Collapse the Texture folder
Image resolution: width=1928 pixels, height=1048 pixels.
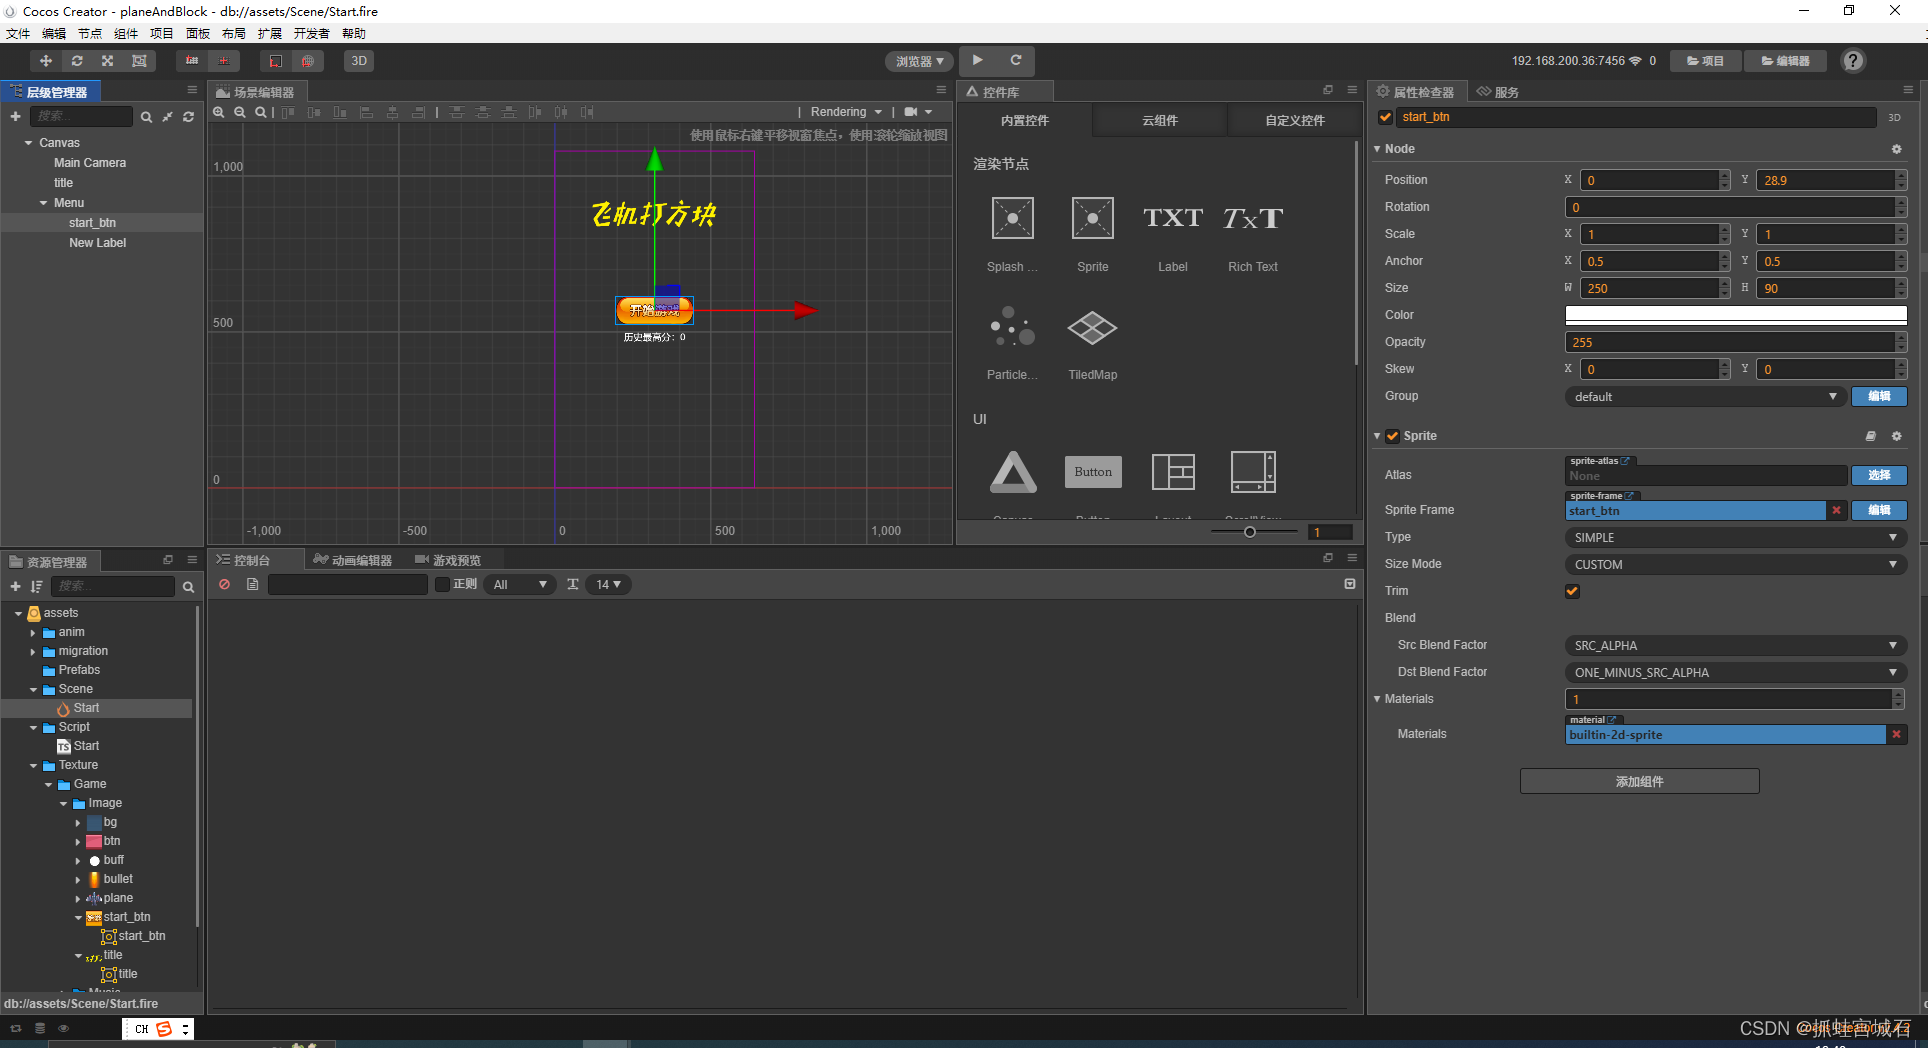click(33, 766)
